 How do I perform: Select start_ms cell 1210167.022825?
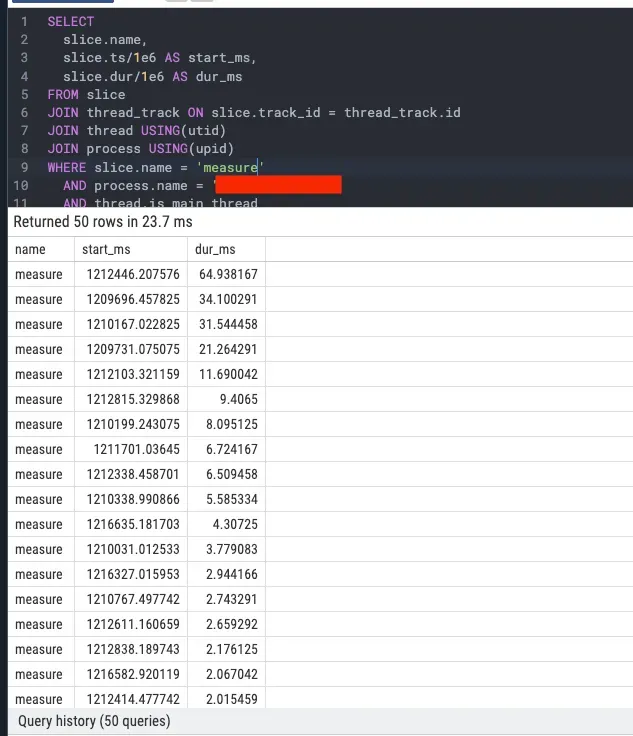point(133,324)
